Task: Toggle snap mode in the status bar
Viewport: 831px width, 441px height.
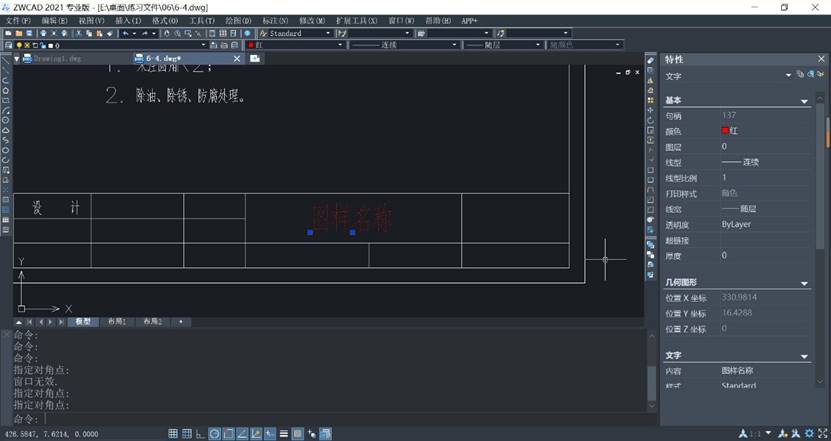Action: tap(173, 433)
